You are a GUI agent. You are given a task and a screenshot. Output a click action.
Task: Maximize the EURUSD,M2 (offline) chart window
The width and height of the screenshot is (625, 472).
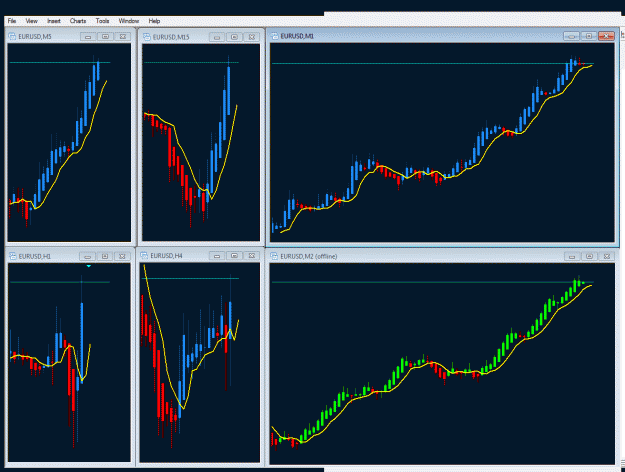[x=590, y=256]
